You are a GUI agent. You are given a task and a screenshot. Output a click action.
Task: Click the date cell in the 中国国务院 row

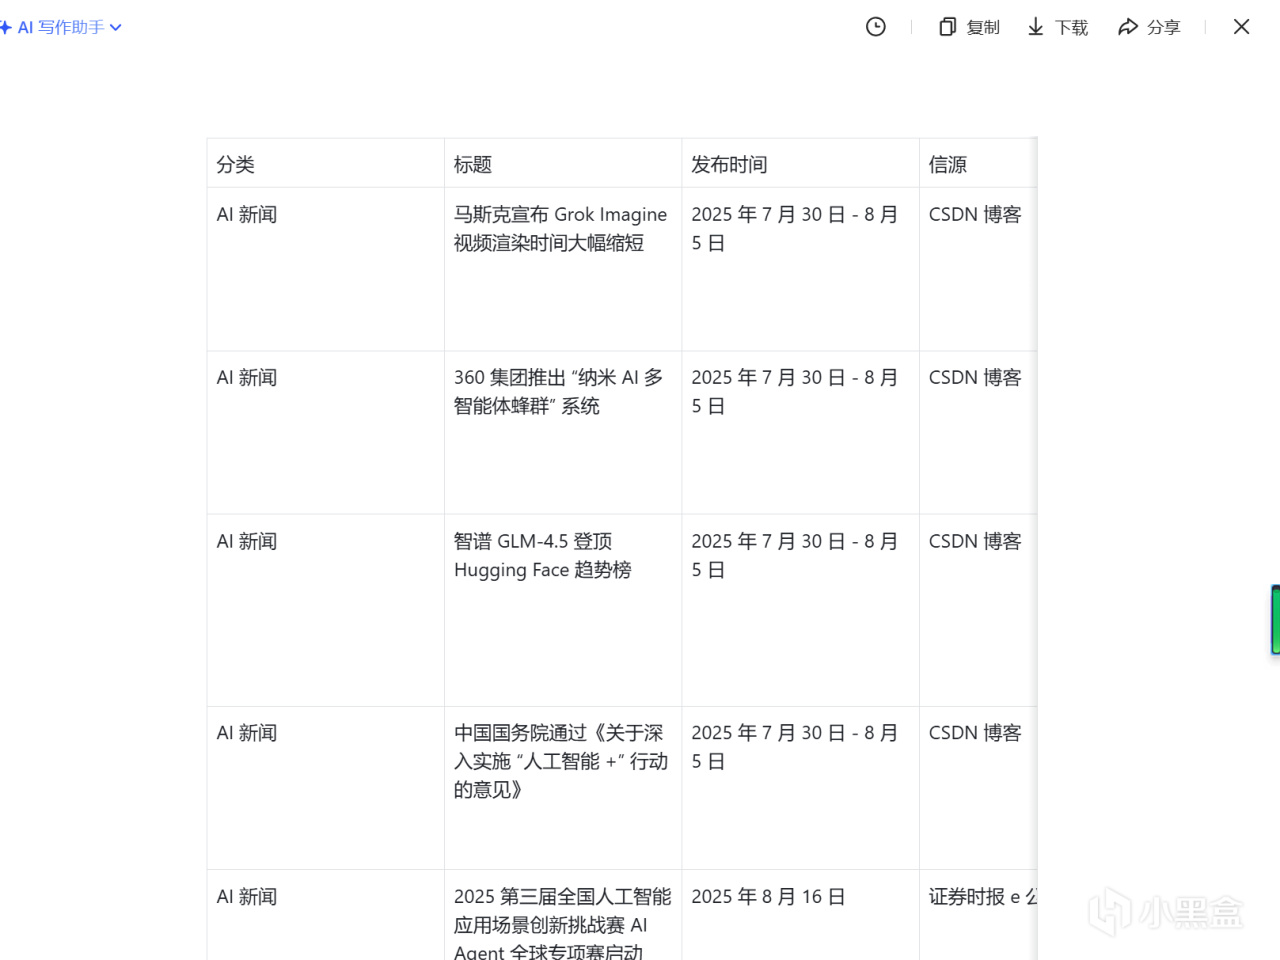800,788
